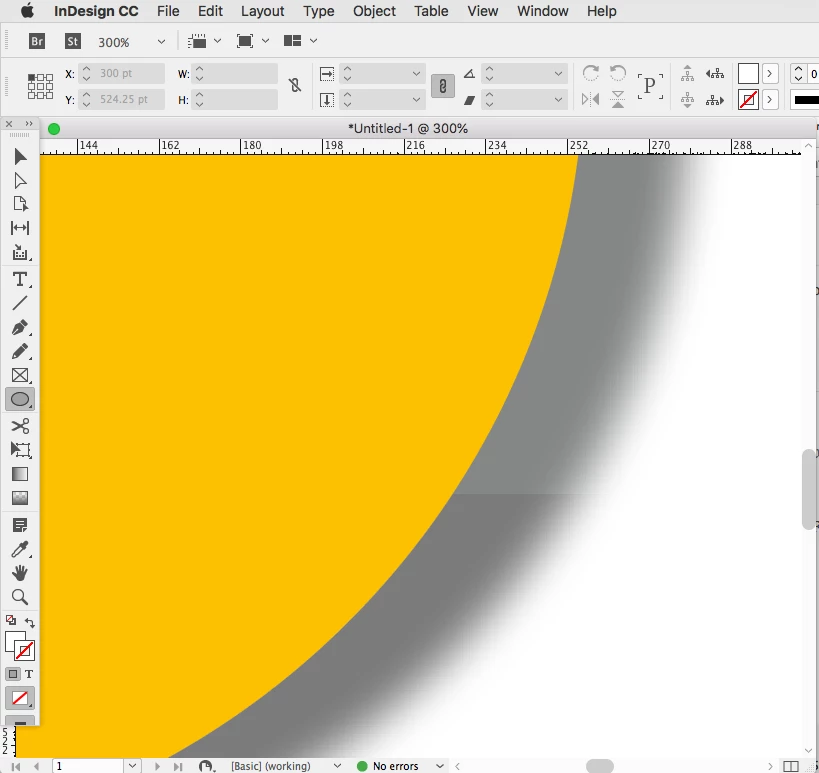Open the File menu
The image size is (819, 773).
[168, 11]
